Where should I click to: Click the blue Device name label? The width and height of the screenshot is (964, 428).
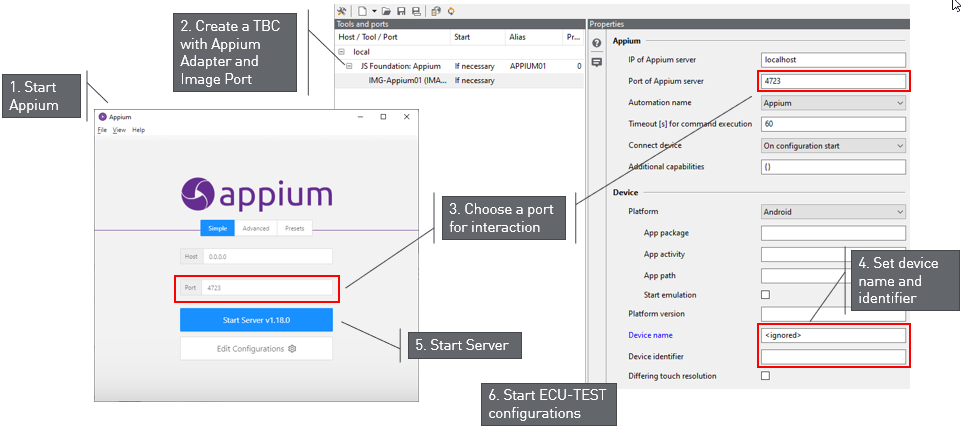click(650, 335)
